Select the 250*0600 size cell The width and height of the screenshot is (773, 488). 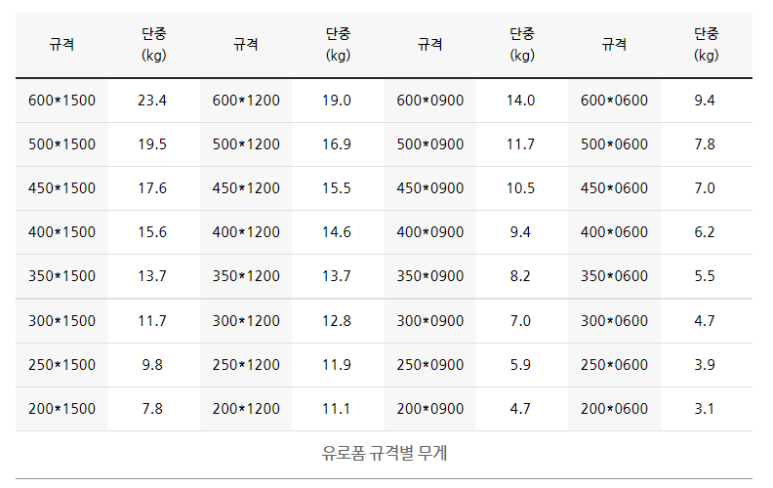[614, 365]
